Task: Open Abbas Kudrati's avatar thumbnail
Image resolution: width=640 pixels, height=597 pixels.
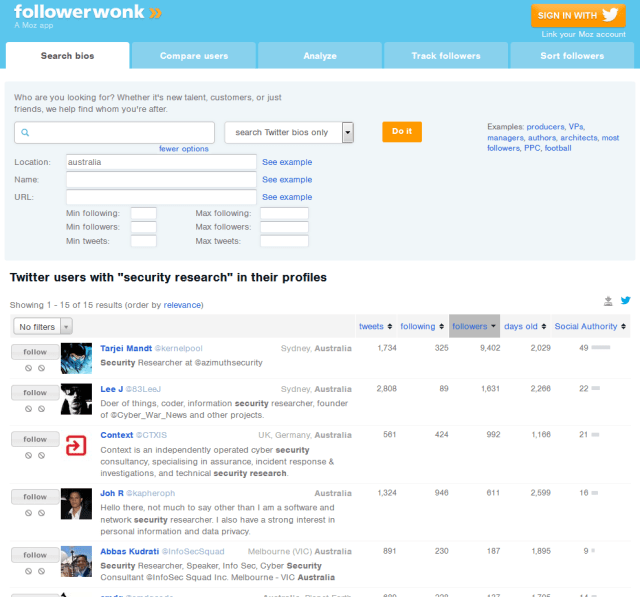Action: (76, 561)
